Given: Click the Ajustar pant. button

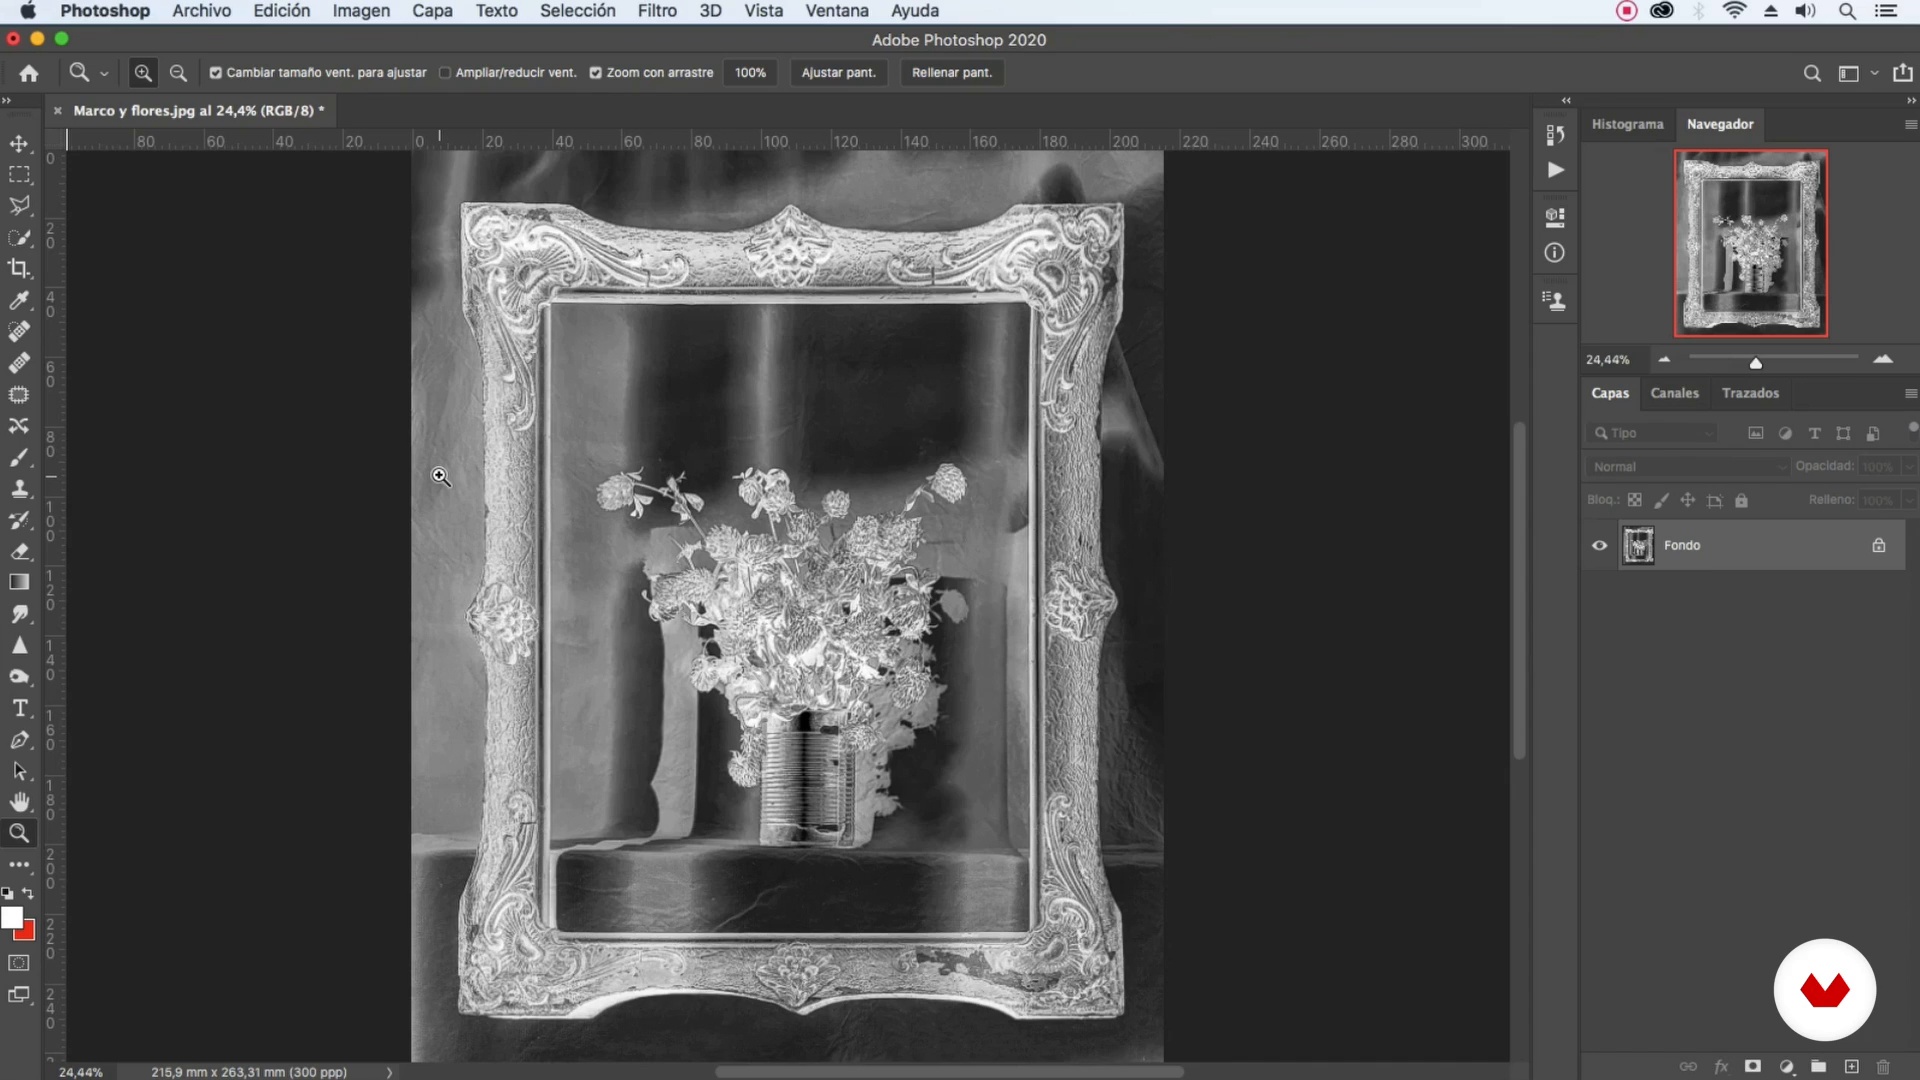Looking at the screenshot, I should point(838,73).
